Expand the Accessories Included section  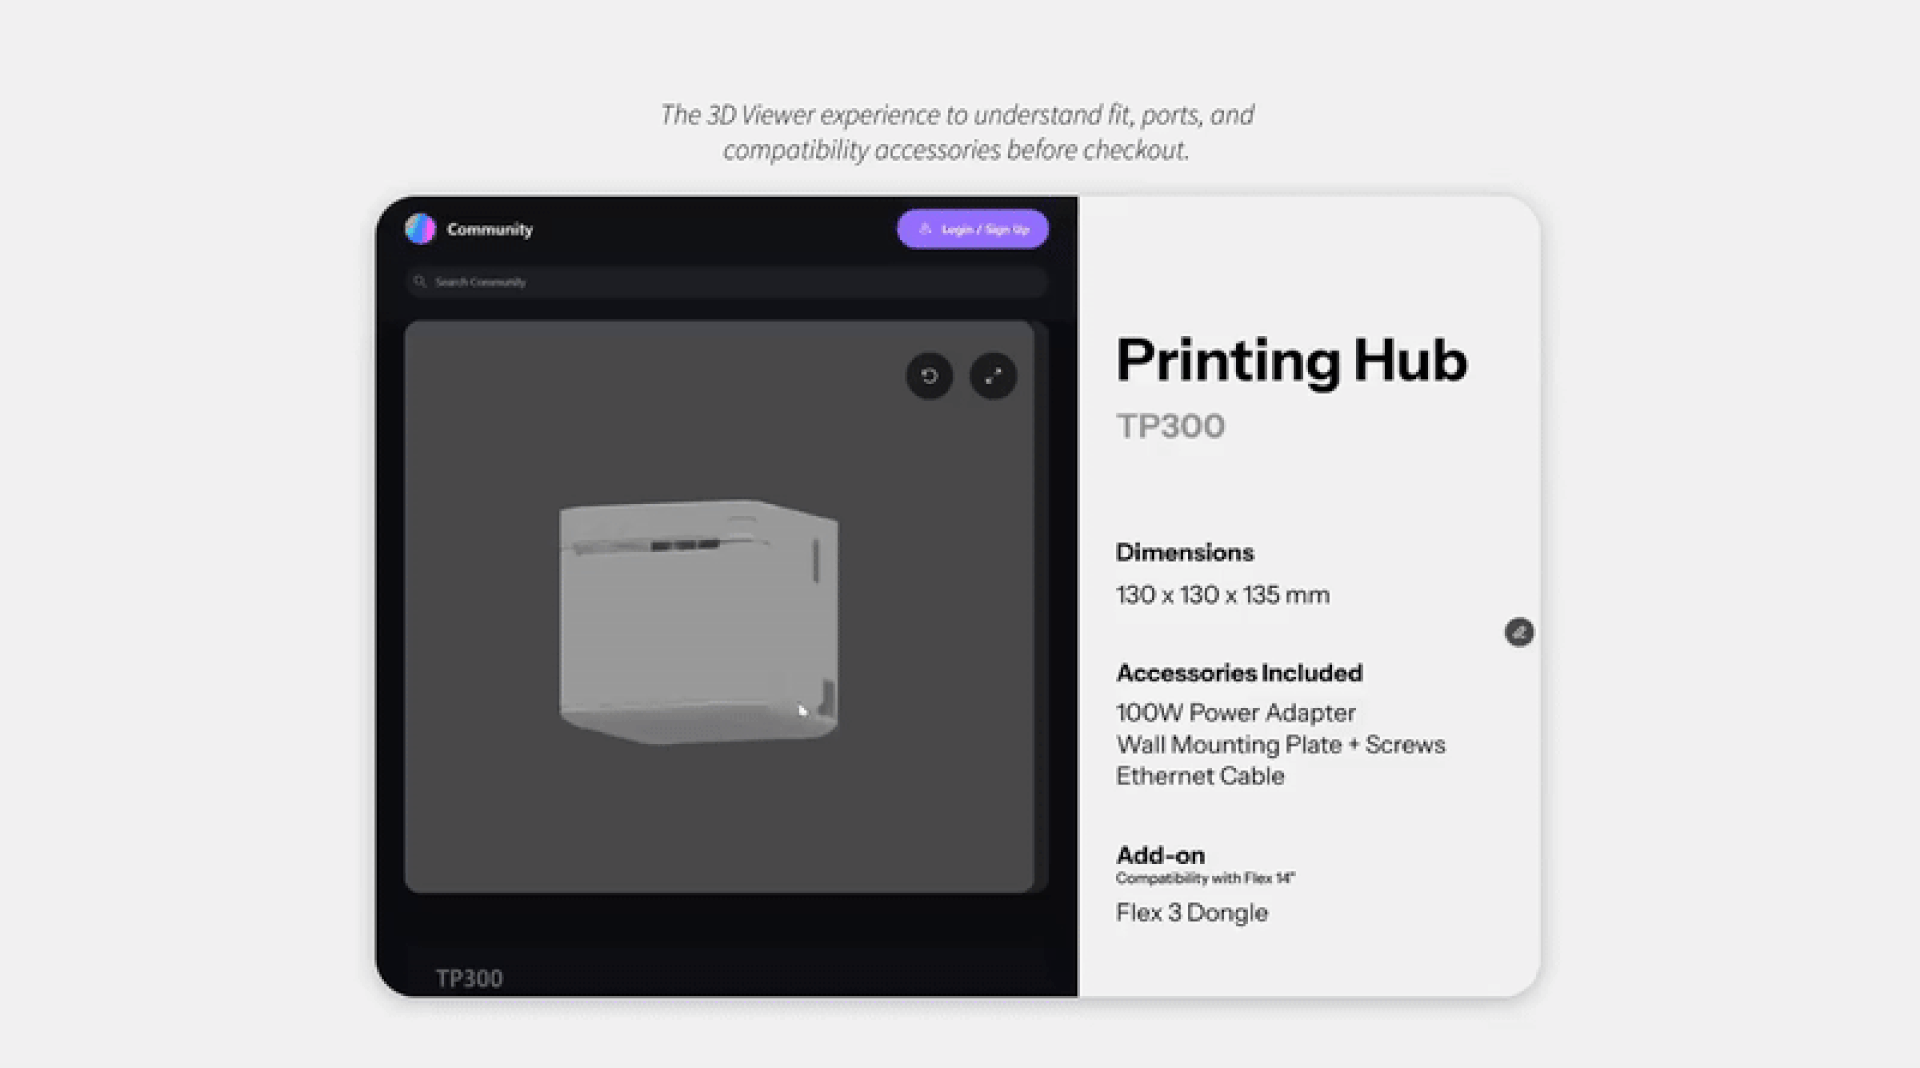(1240, 672)
